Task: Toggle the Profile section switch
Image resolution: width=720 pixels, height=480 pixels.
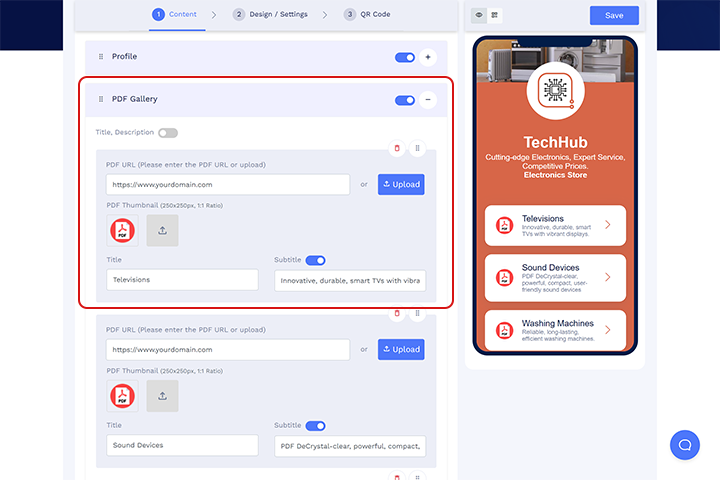Action: [405, 57]
